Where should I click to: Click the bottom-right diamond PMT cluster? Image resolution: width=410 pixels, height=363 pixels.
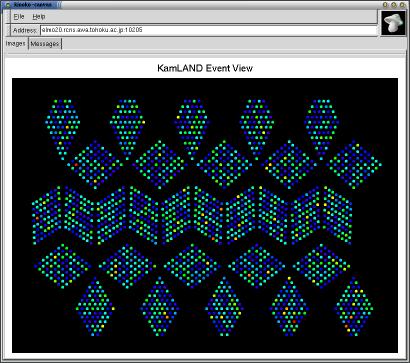pyautogui.click(x=354, y=307)
